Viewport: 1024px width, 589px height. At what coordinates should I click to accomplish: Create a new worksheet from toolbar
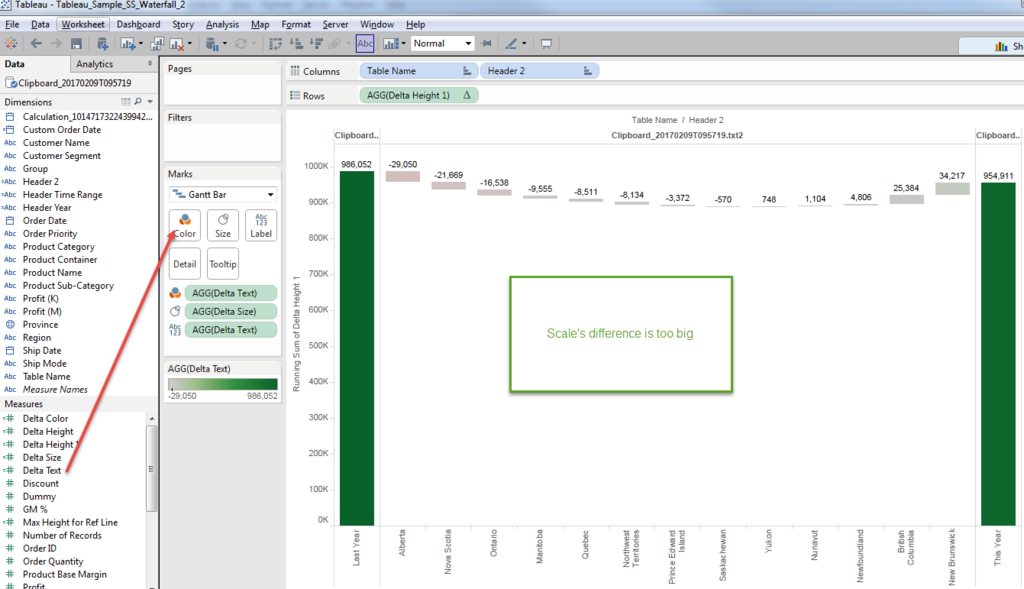coord(127,44)
